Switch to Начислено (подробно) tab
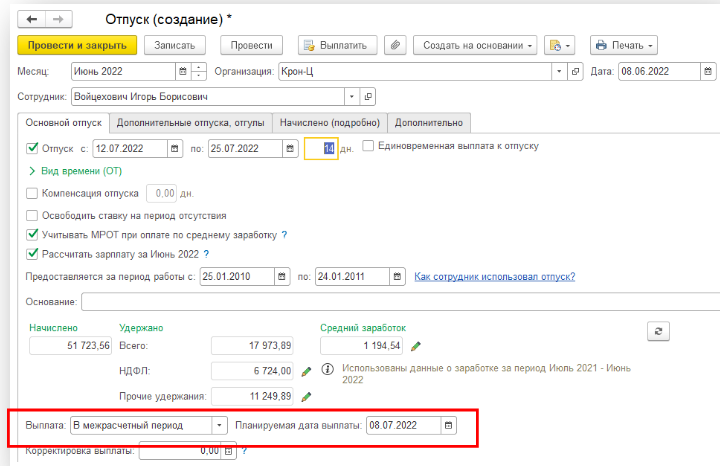Image resolution: width=720 pixels, height=466 pixels. (330, 123)
